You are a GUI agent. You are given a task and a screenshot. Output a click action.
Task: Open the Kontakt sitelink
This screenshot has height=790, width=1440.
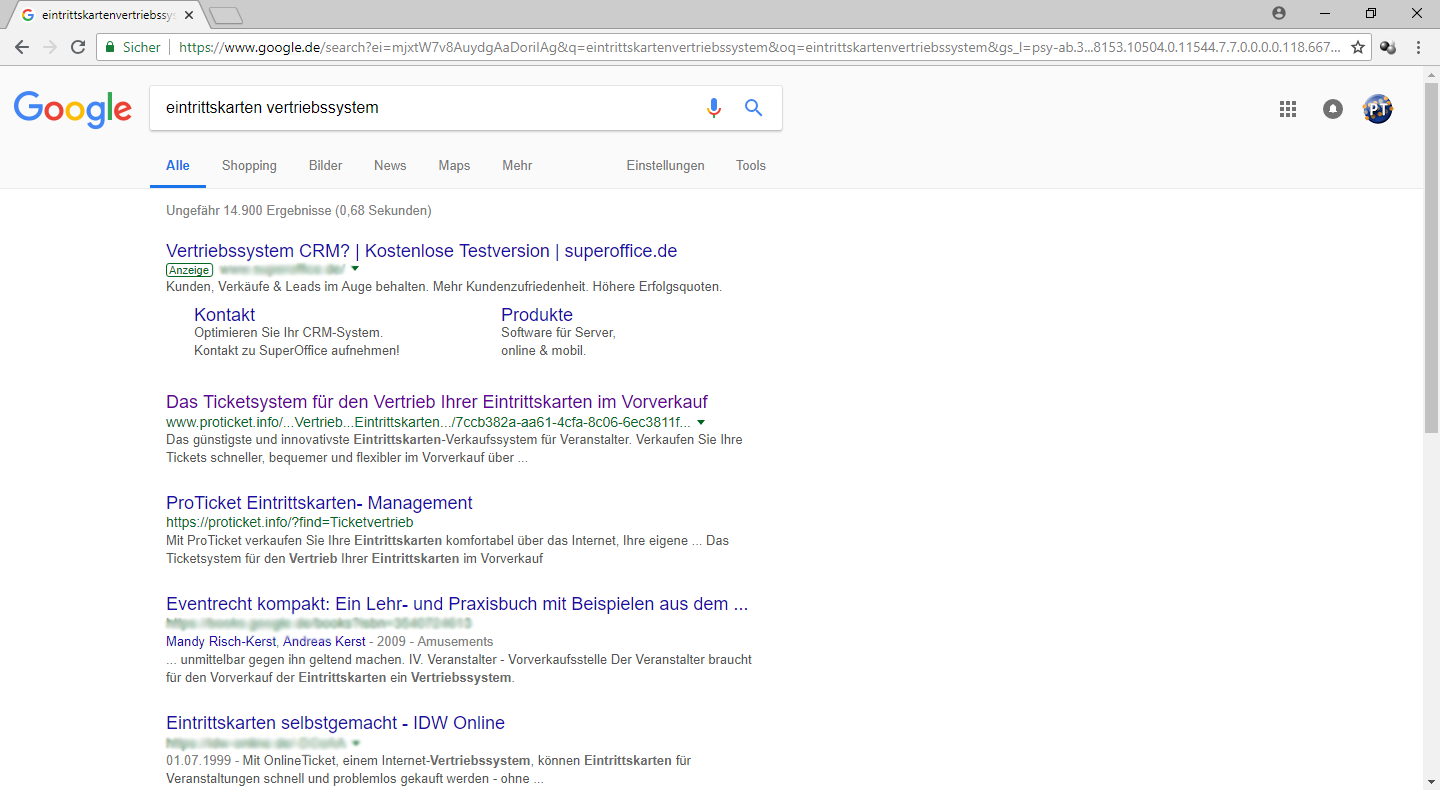[x=225, y=315]
